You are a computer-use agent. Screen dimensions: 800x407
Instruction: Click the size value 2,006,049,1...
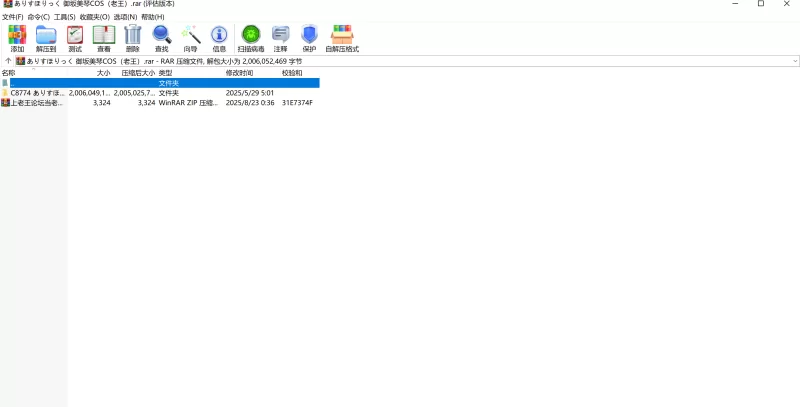click(x=90, y=93)
